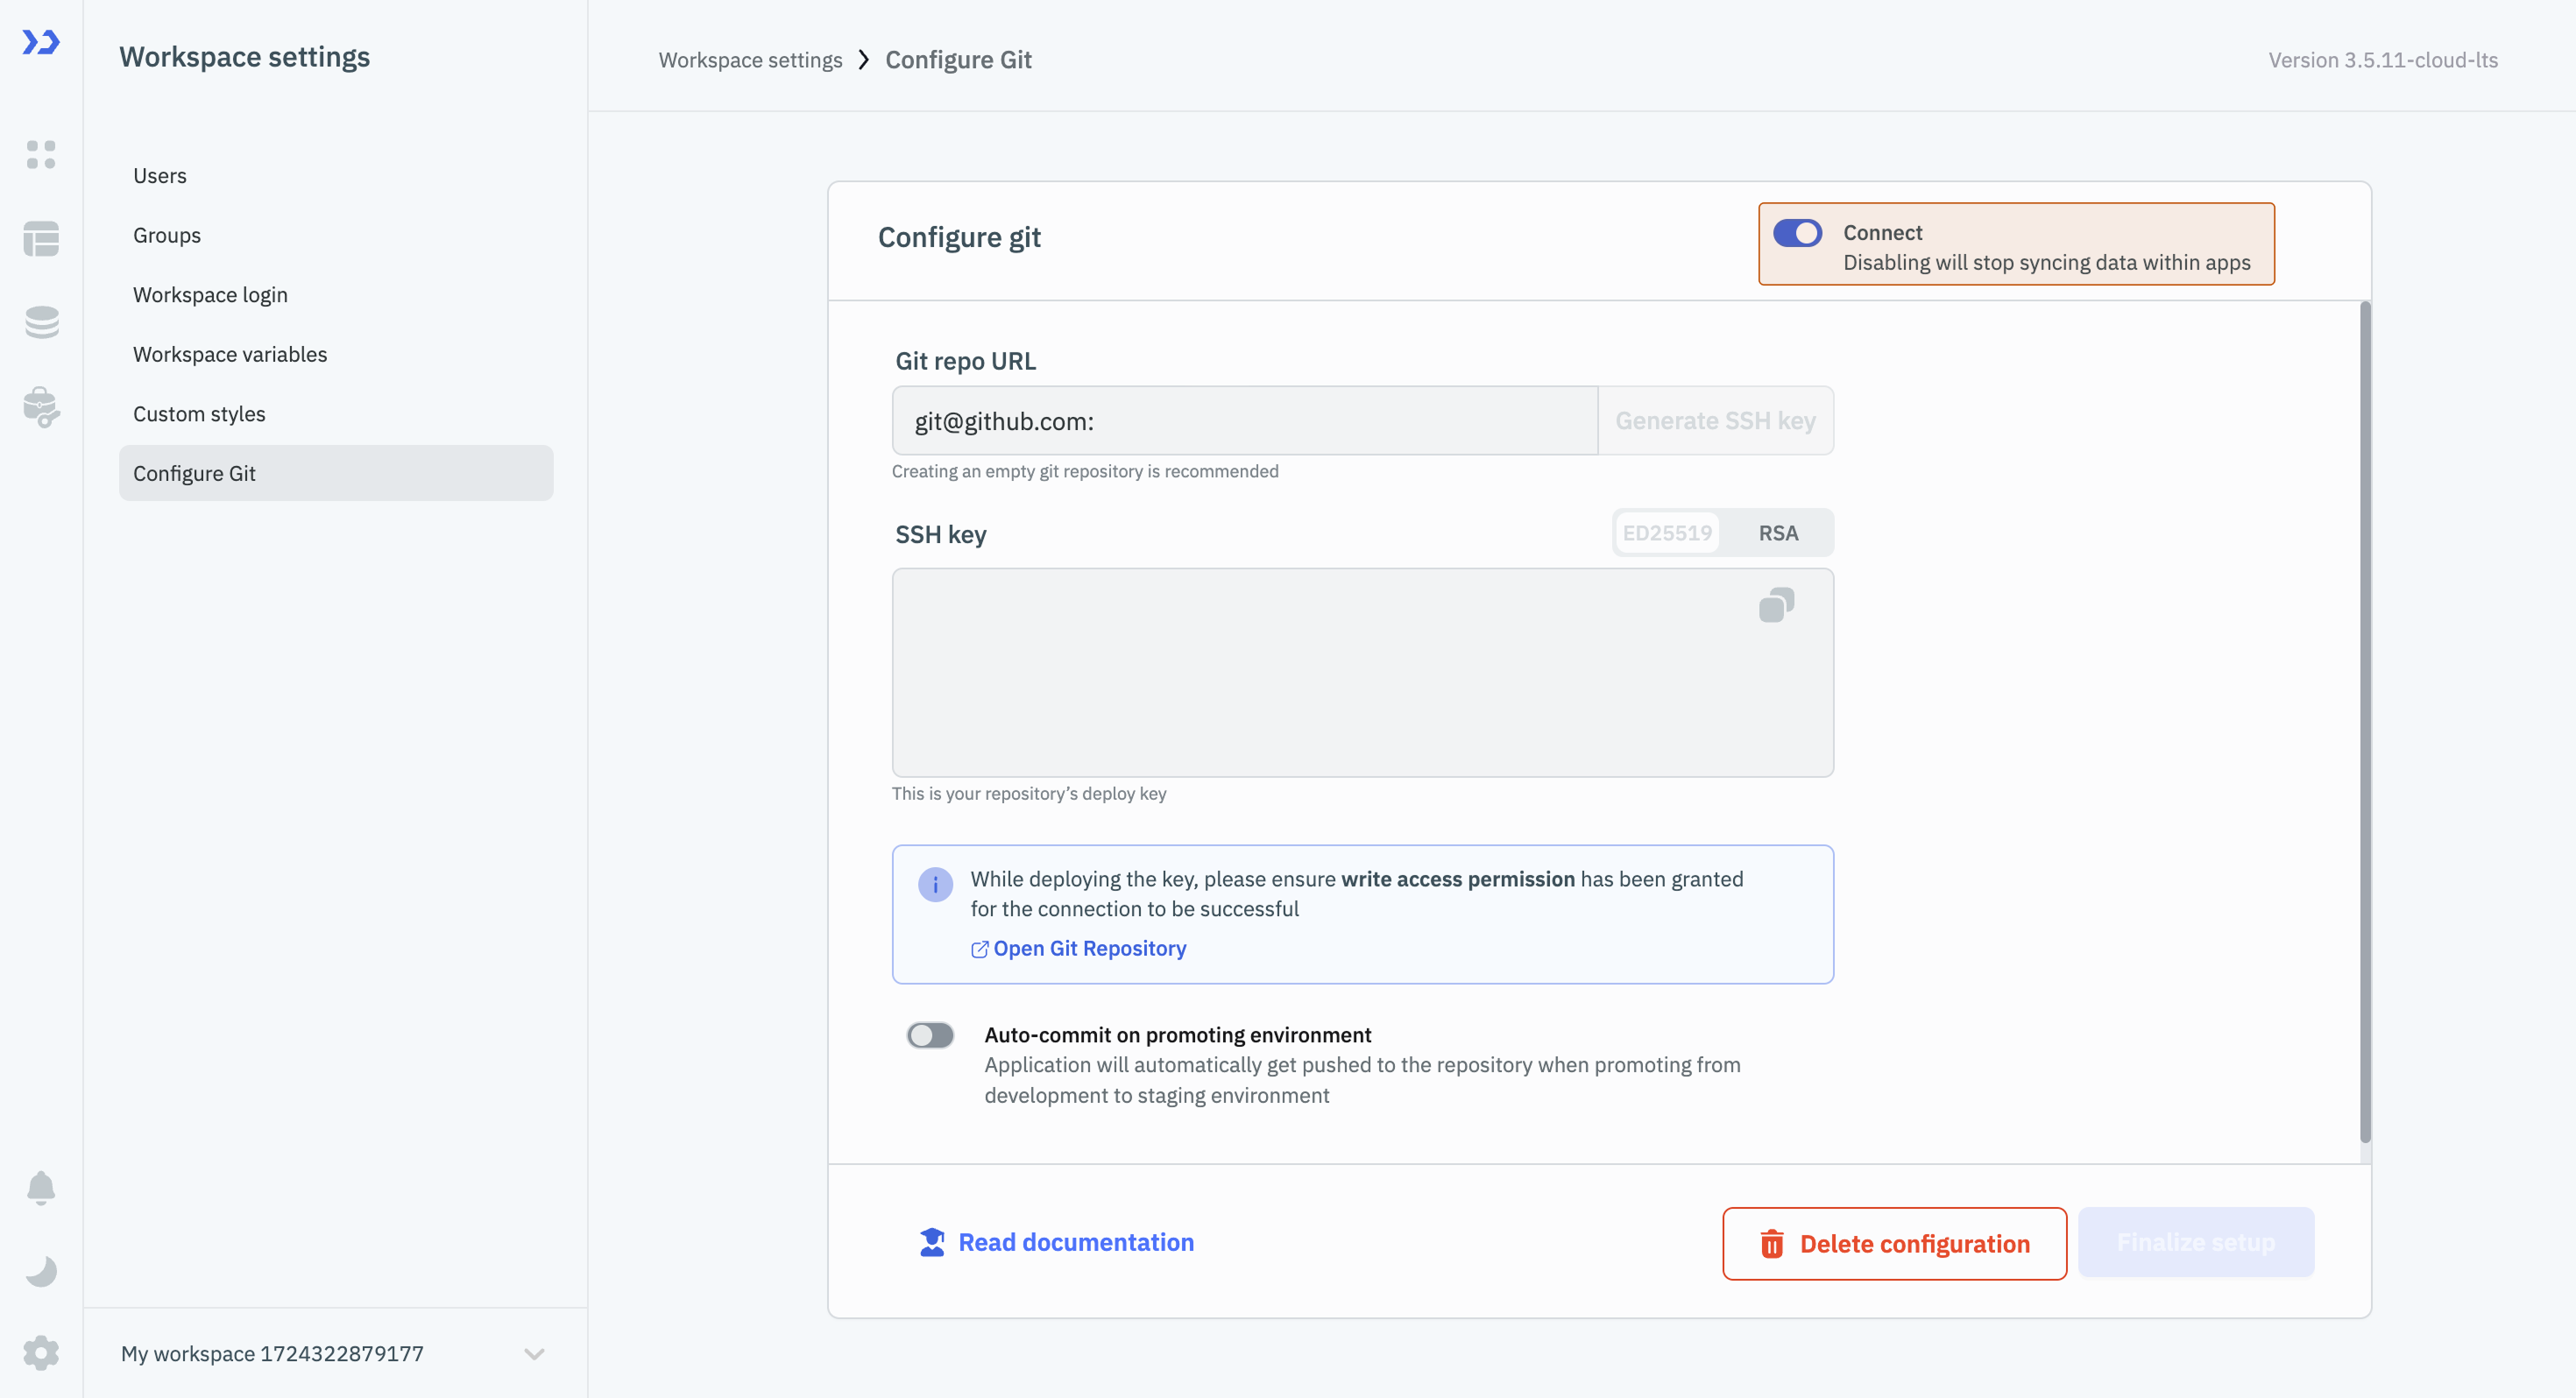Viewport: 2576px width, 1398px height.
Task: Open the workspace constants briefcase icon
Action: tap(41, 407)
